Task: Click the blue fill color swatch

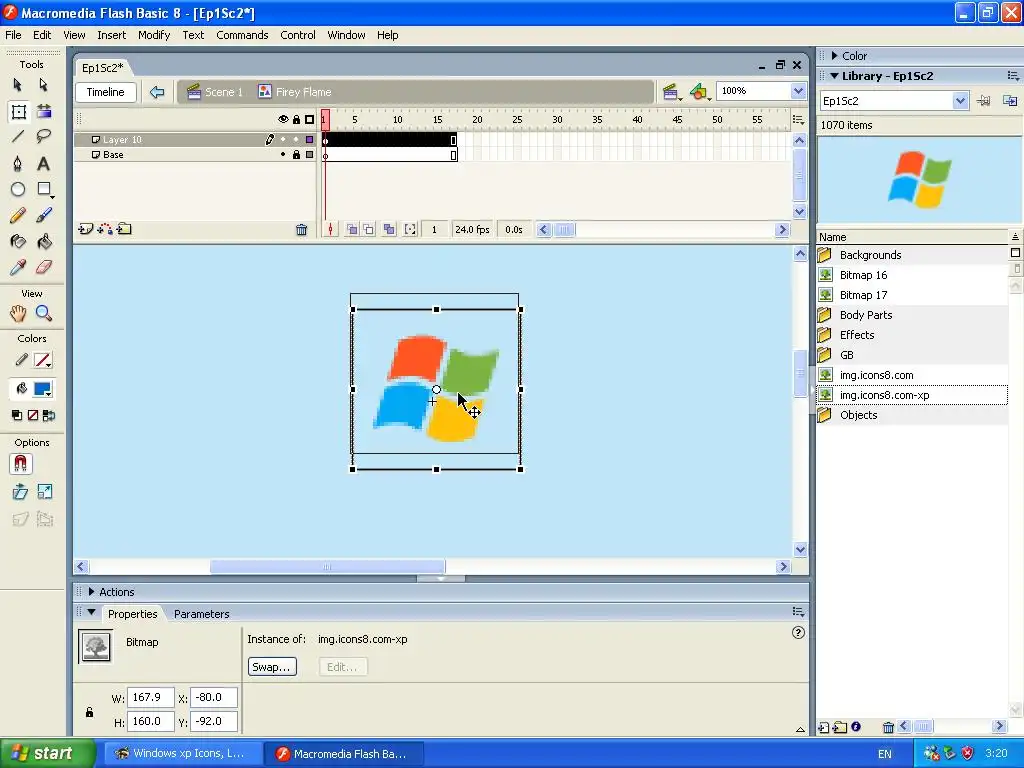Action: pyautogui.click(x=42, y=389)
